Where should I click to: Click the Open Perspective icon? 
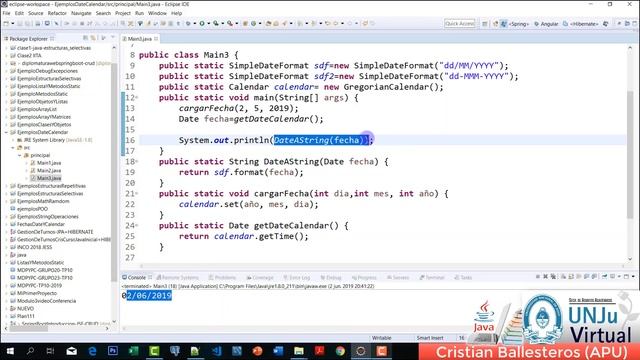point(484,24)
